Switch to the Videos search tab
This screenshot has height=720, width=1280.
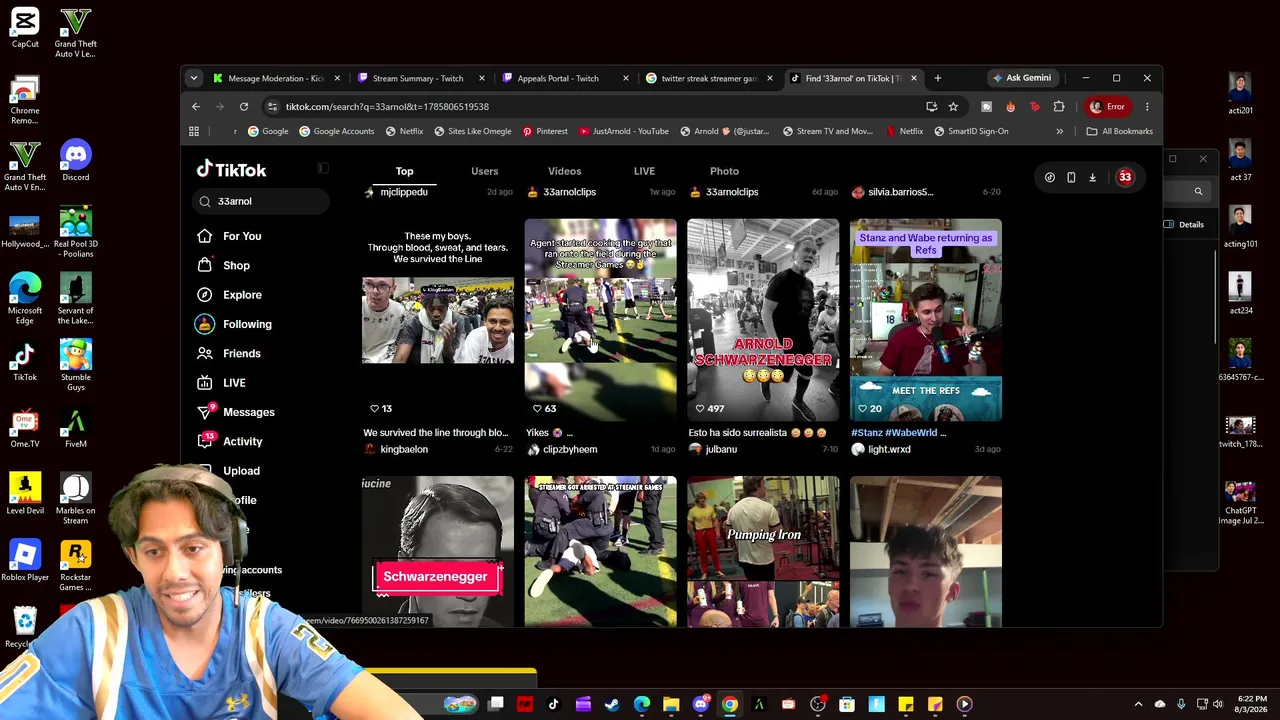[x=564, y=171]
